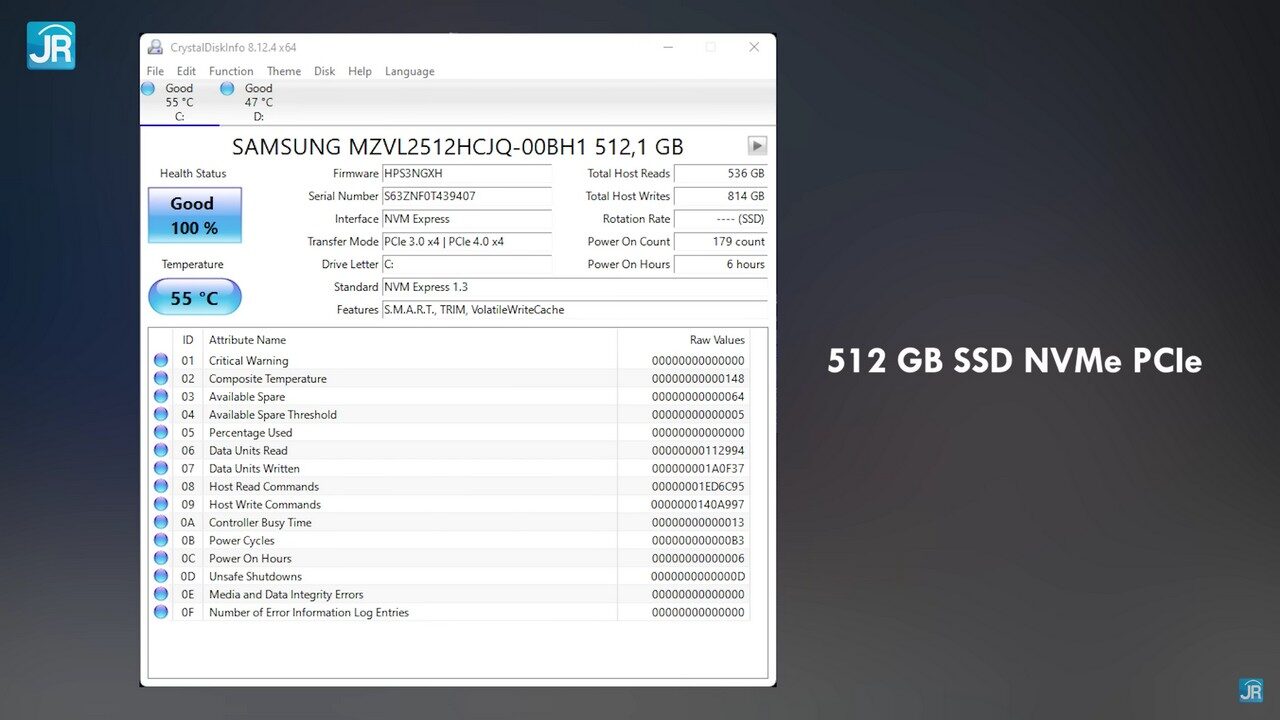Click the 55 °C temperature button
Screen dimensions: 1280x720
click(194, 297)
